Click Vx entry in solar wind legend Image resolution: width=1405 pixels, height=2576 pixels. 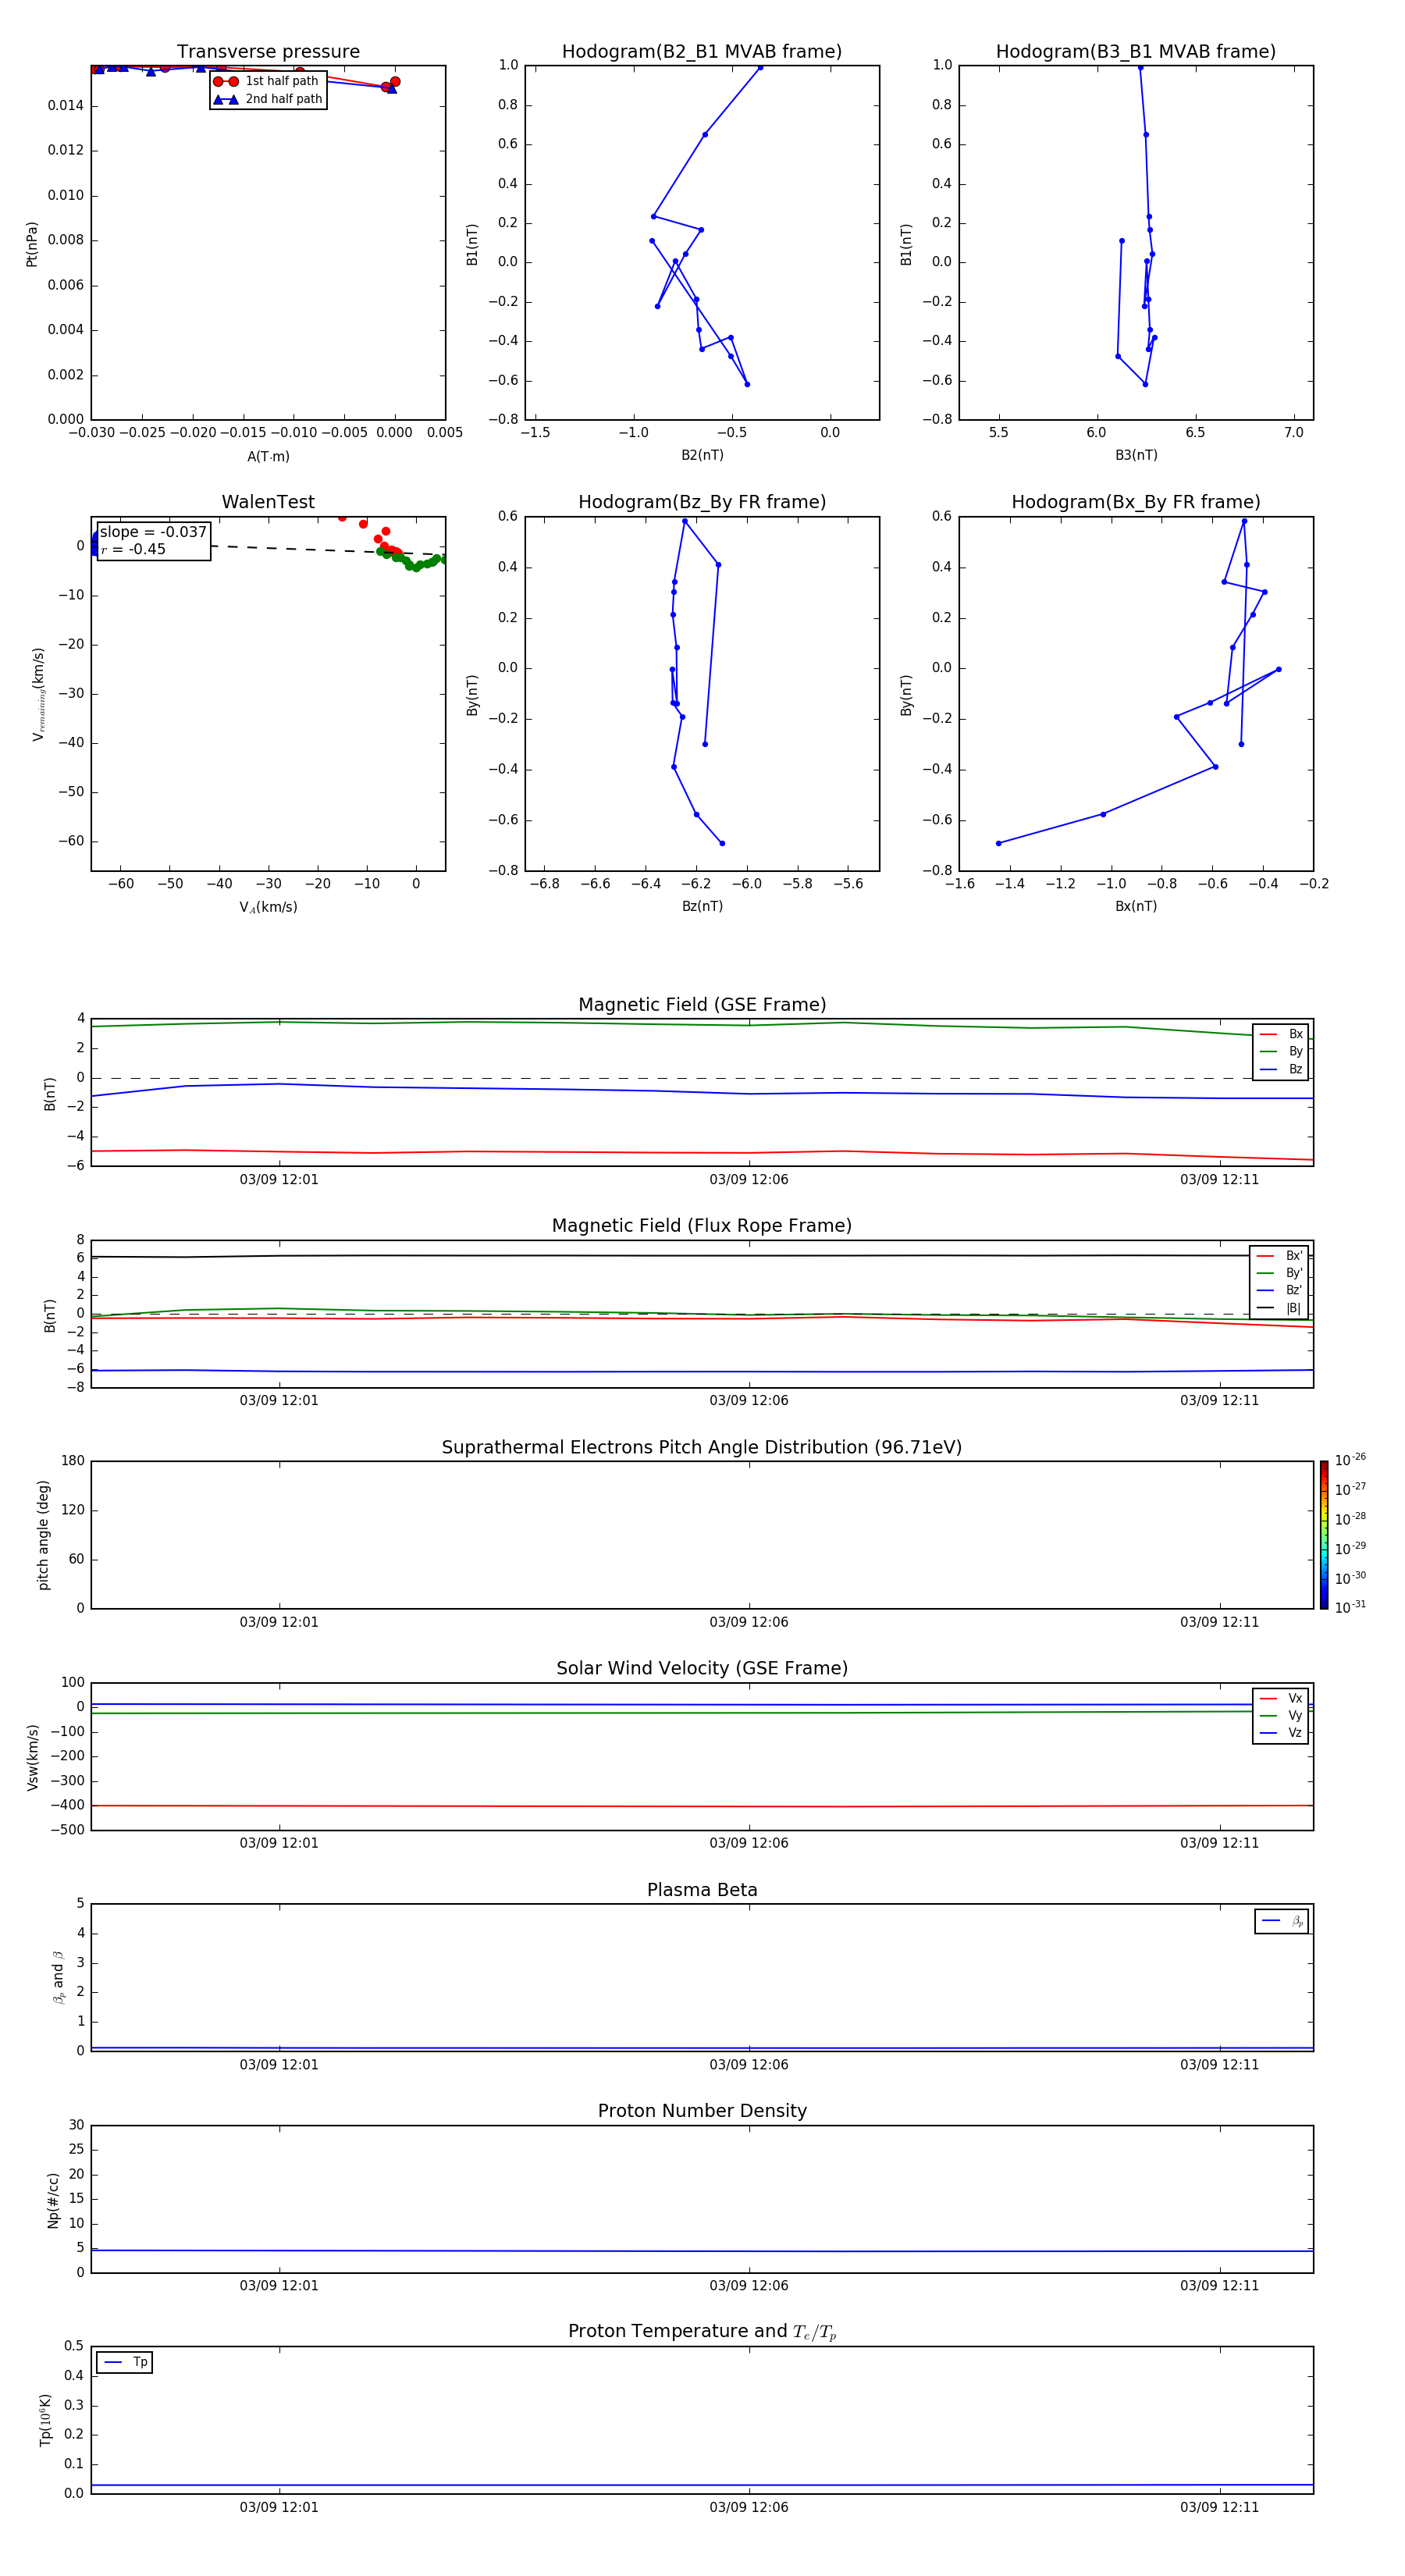[1281, 1698]
